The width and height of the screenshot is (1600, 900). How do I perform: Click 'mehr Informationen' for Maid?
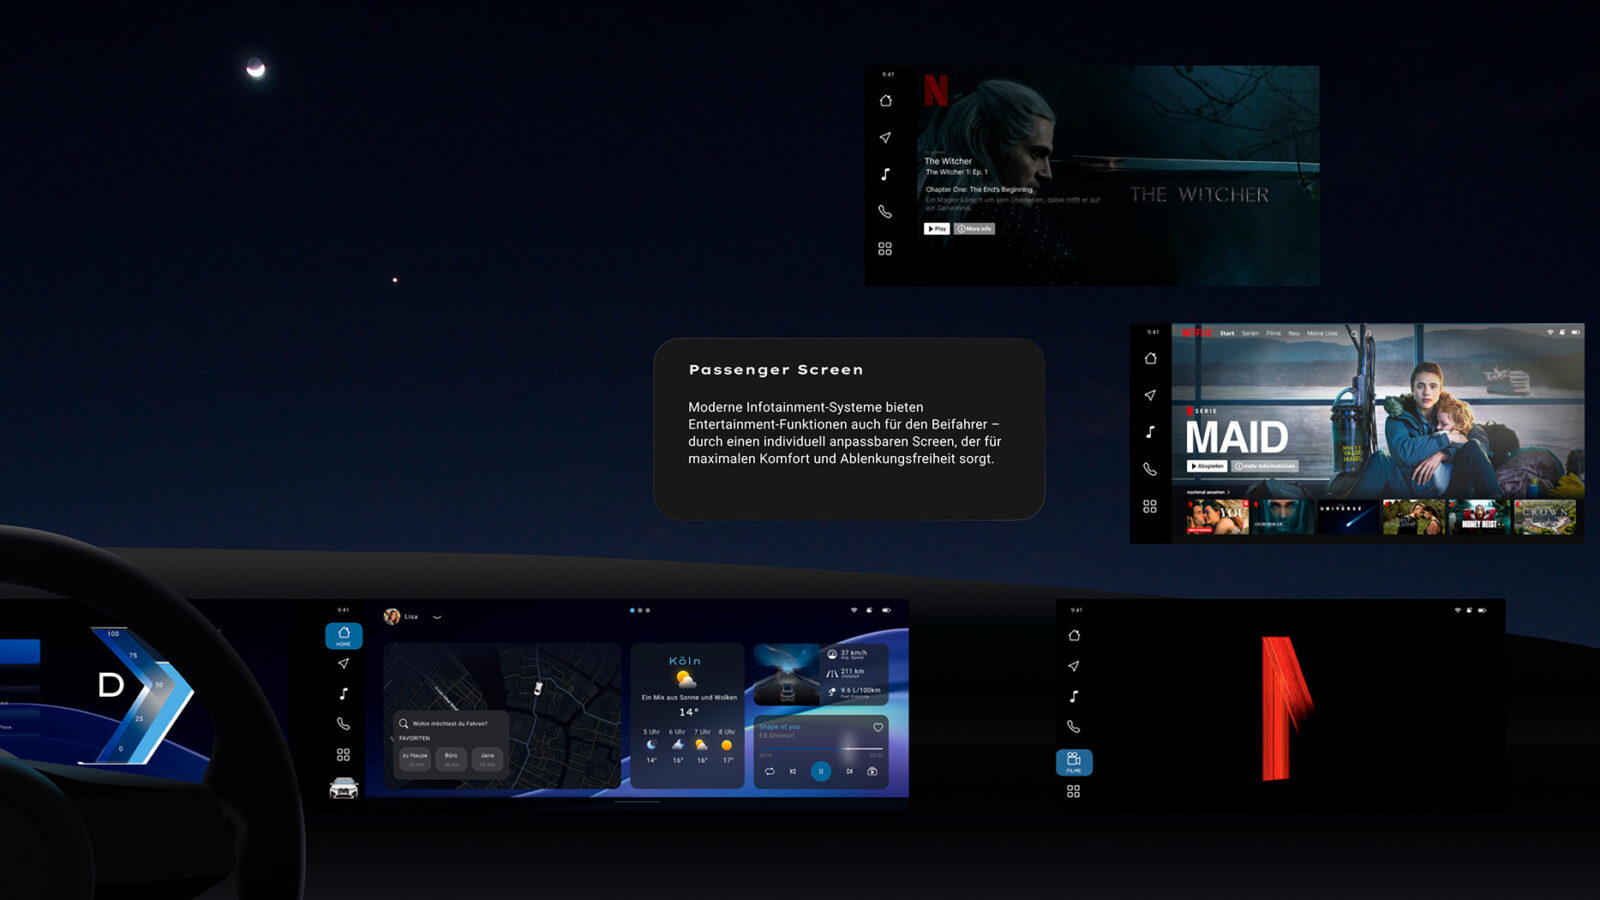tap(1265, 466)
